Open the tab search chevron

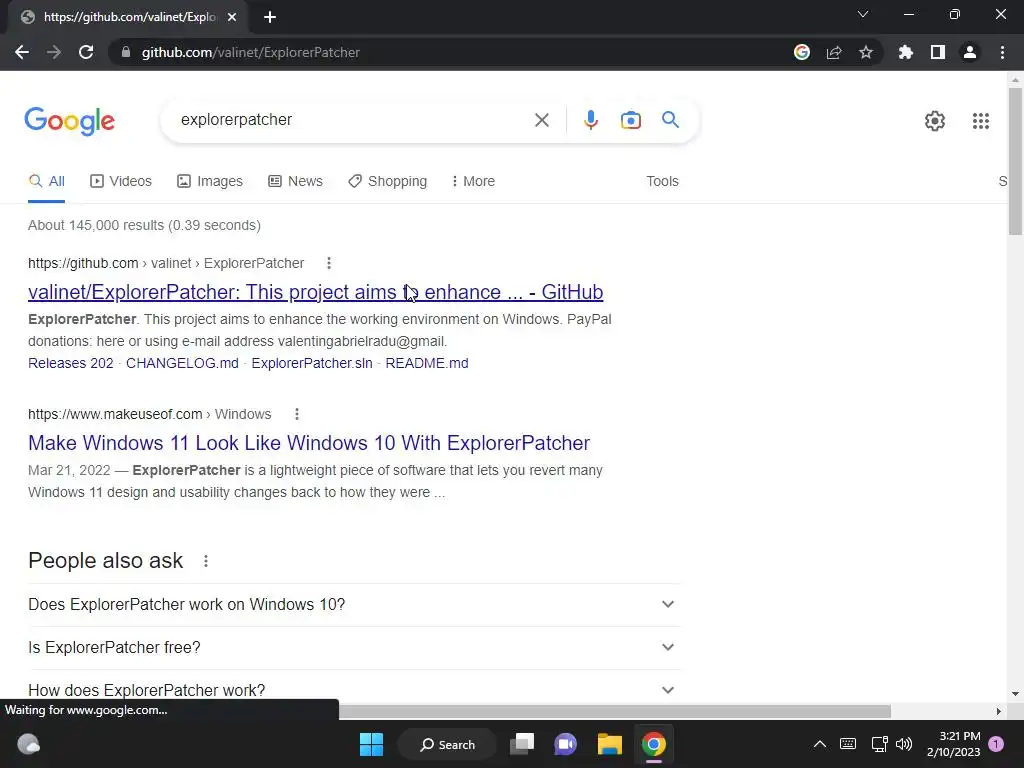pyautogui.click(x=863, y=14)
